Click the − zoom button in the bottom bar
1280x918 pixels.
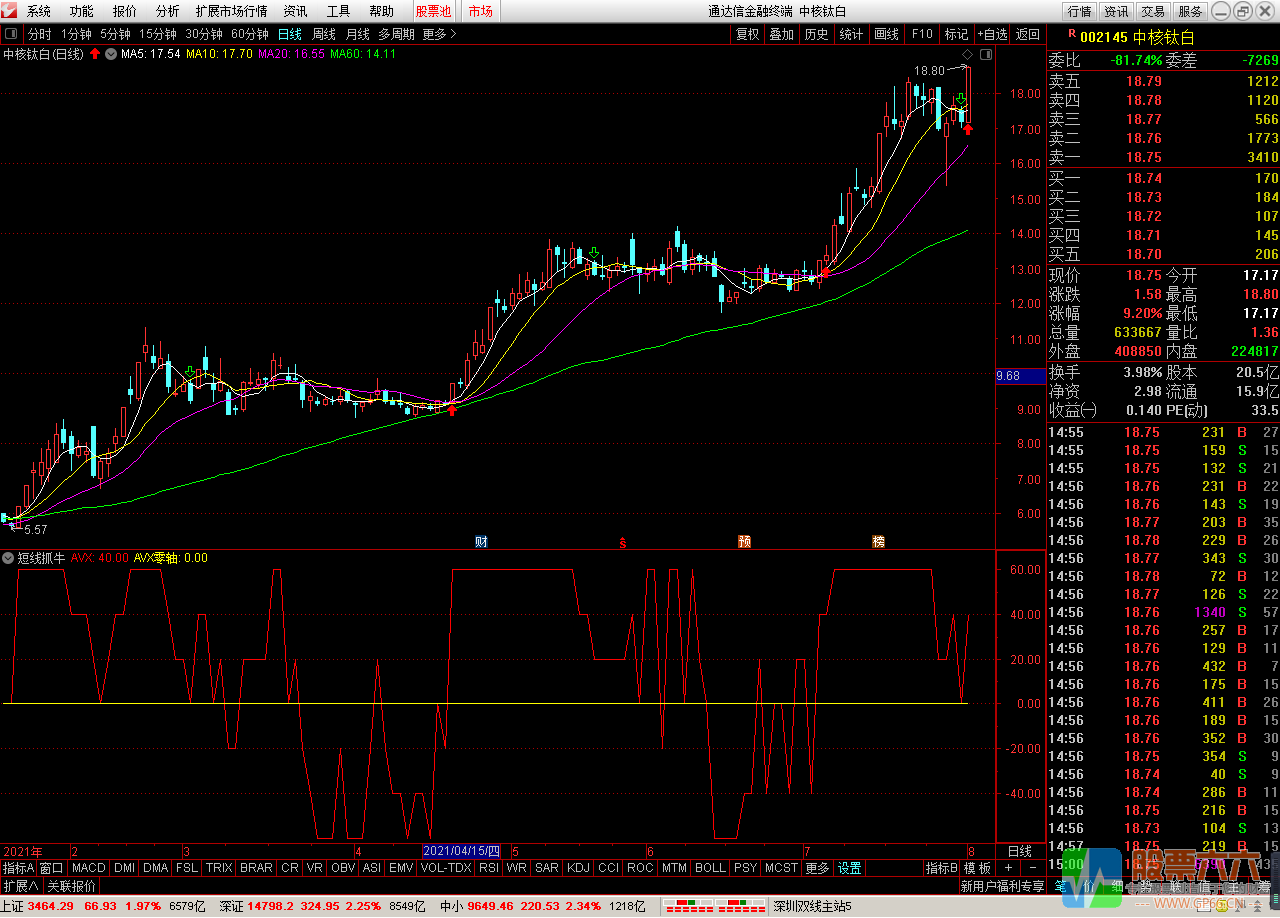click(1031, 868)
